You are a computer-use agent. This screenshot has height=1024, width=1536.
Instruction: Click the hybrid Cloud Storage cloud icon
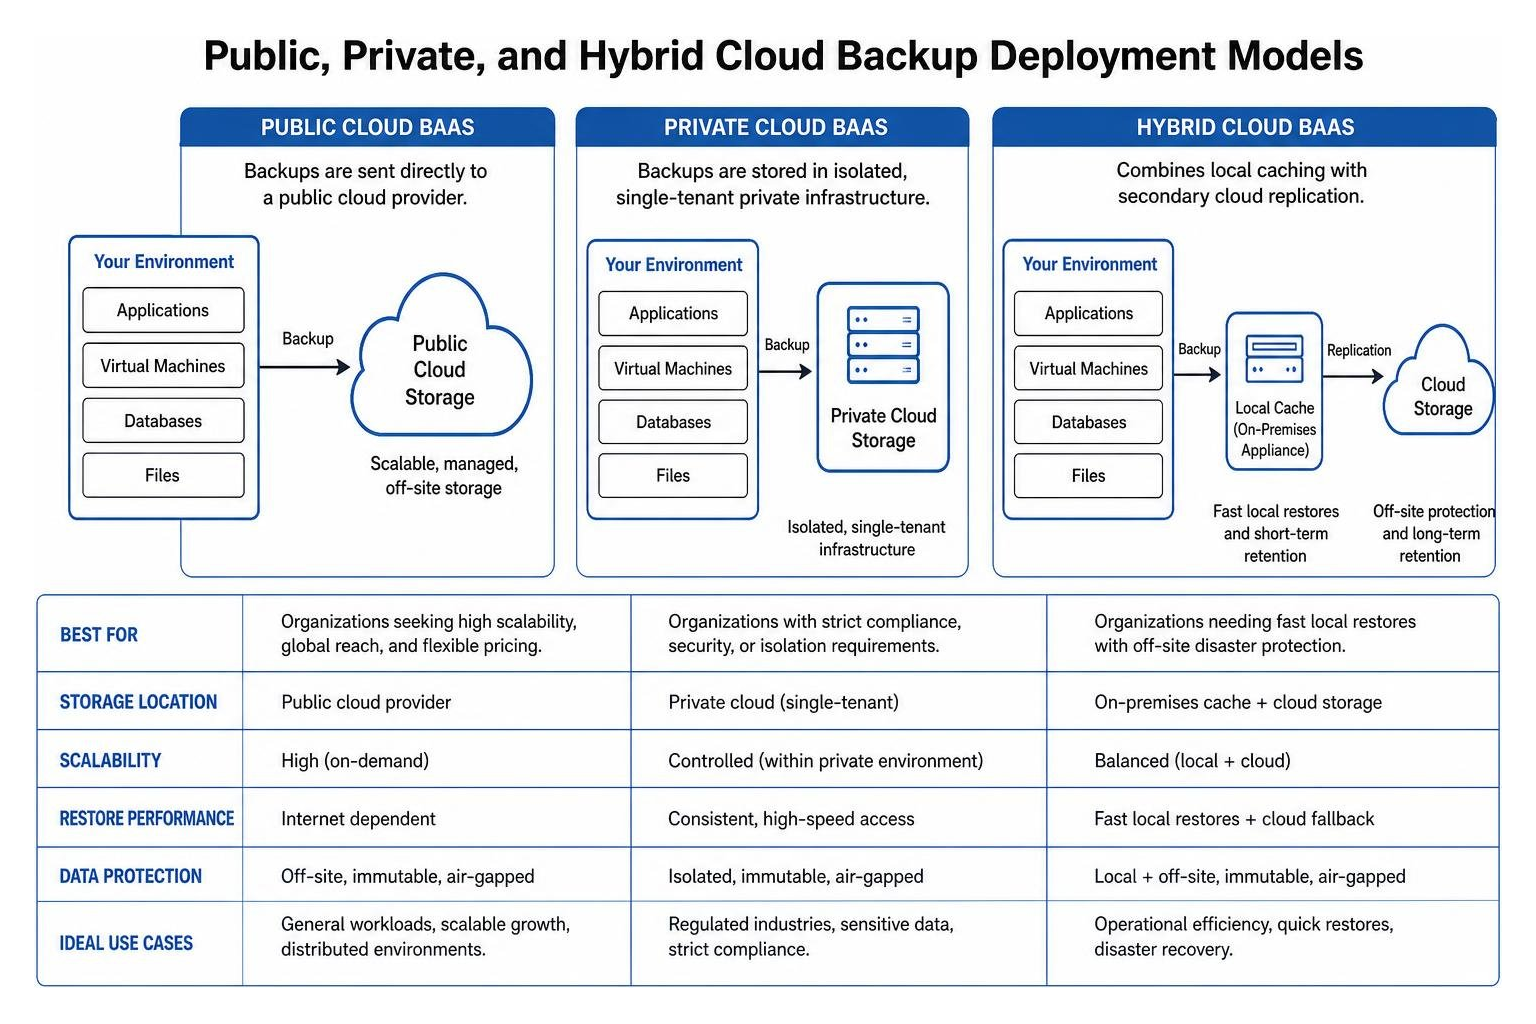pyautogui.click(x=1439, y=380)
